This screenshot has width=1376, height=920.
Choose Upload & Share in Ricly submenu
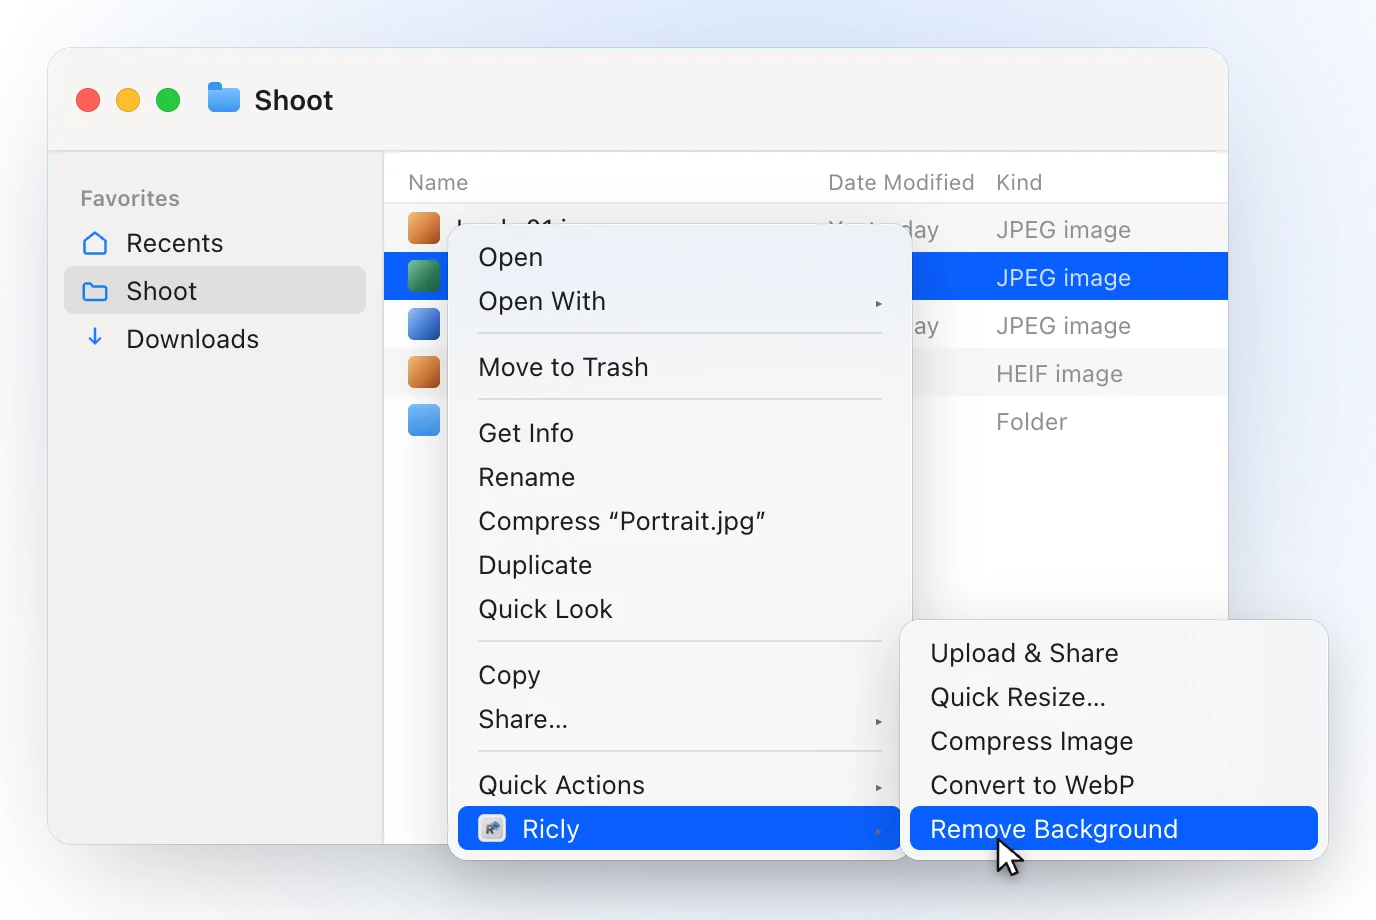coord(1114,653)
